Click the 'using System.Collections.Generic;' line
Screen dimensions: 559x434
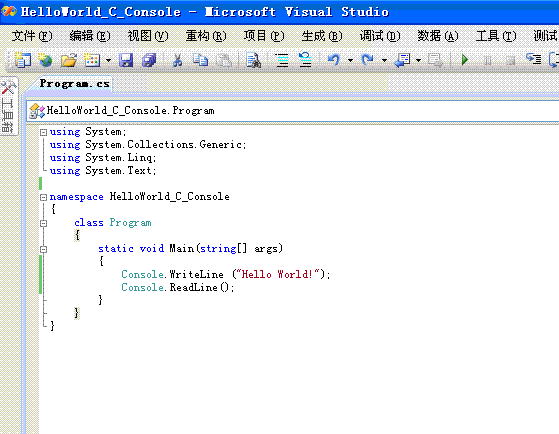(148, 144)
